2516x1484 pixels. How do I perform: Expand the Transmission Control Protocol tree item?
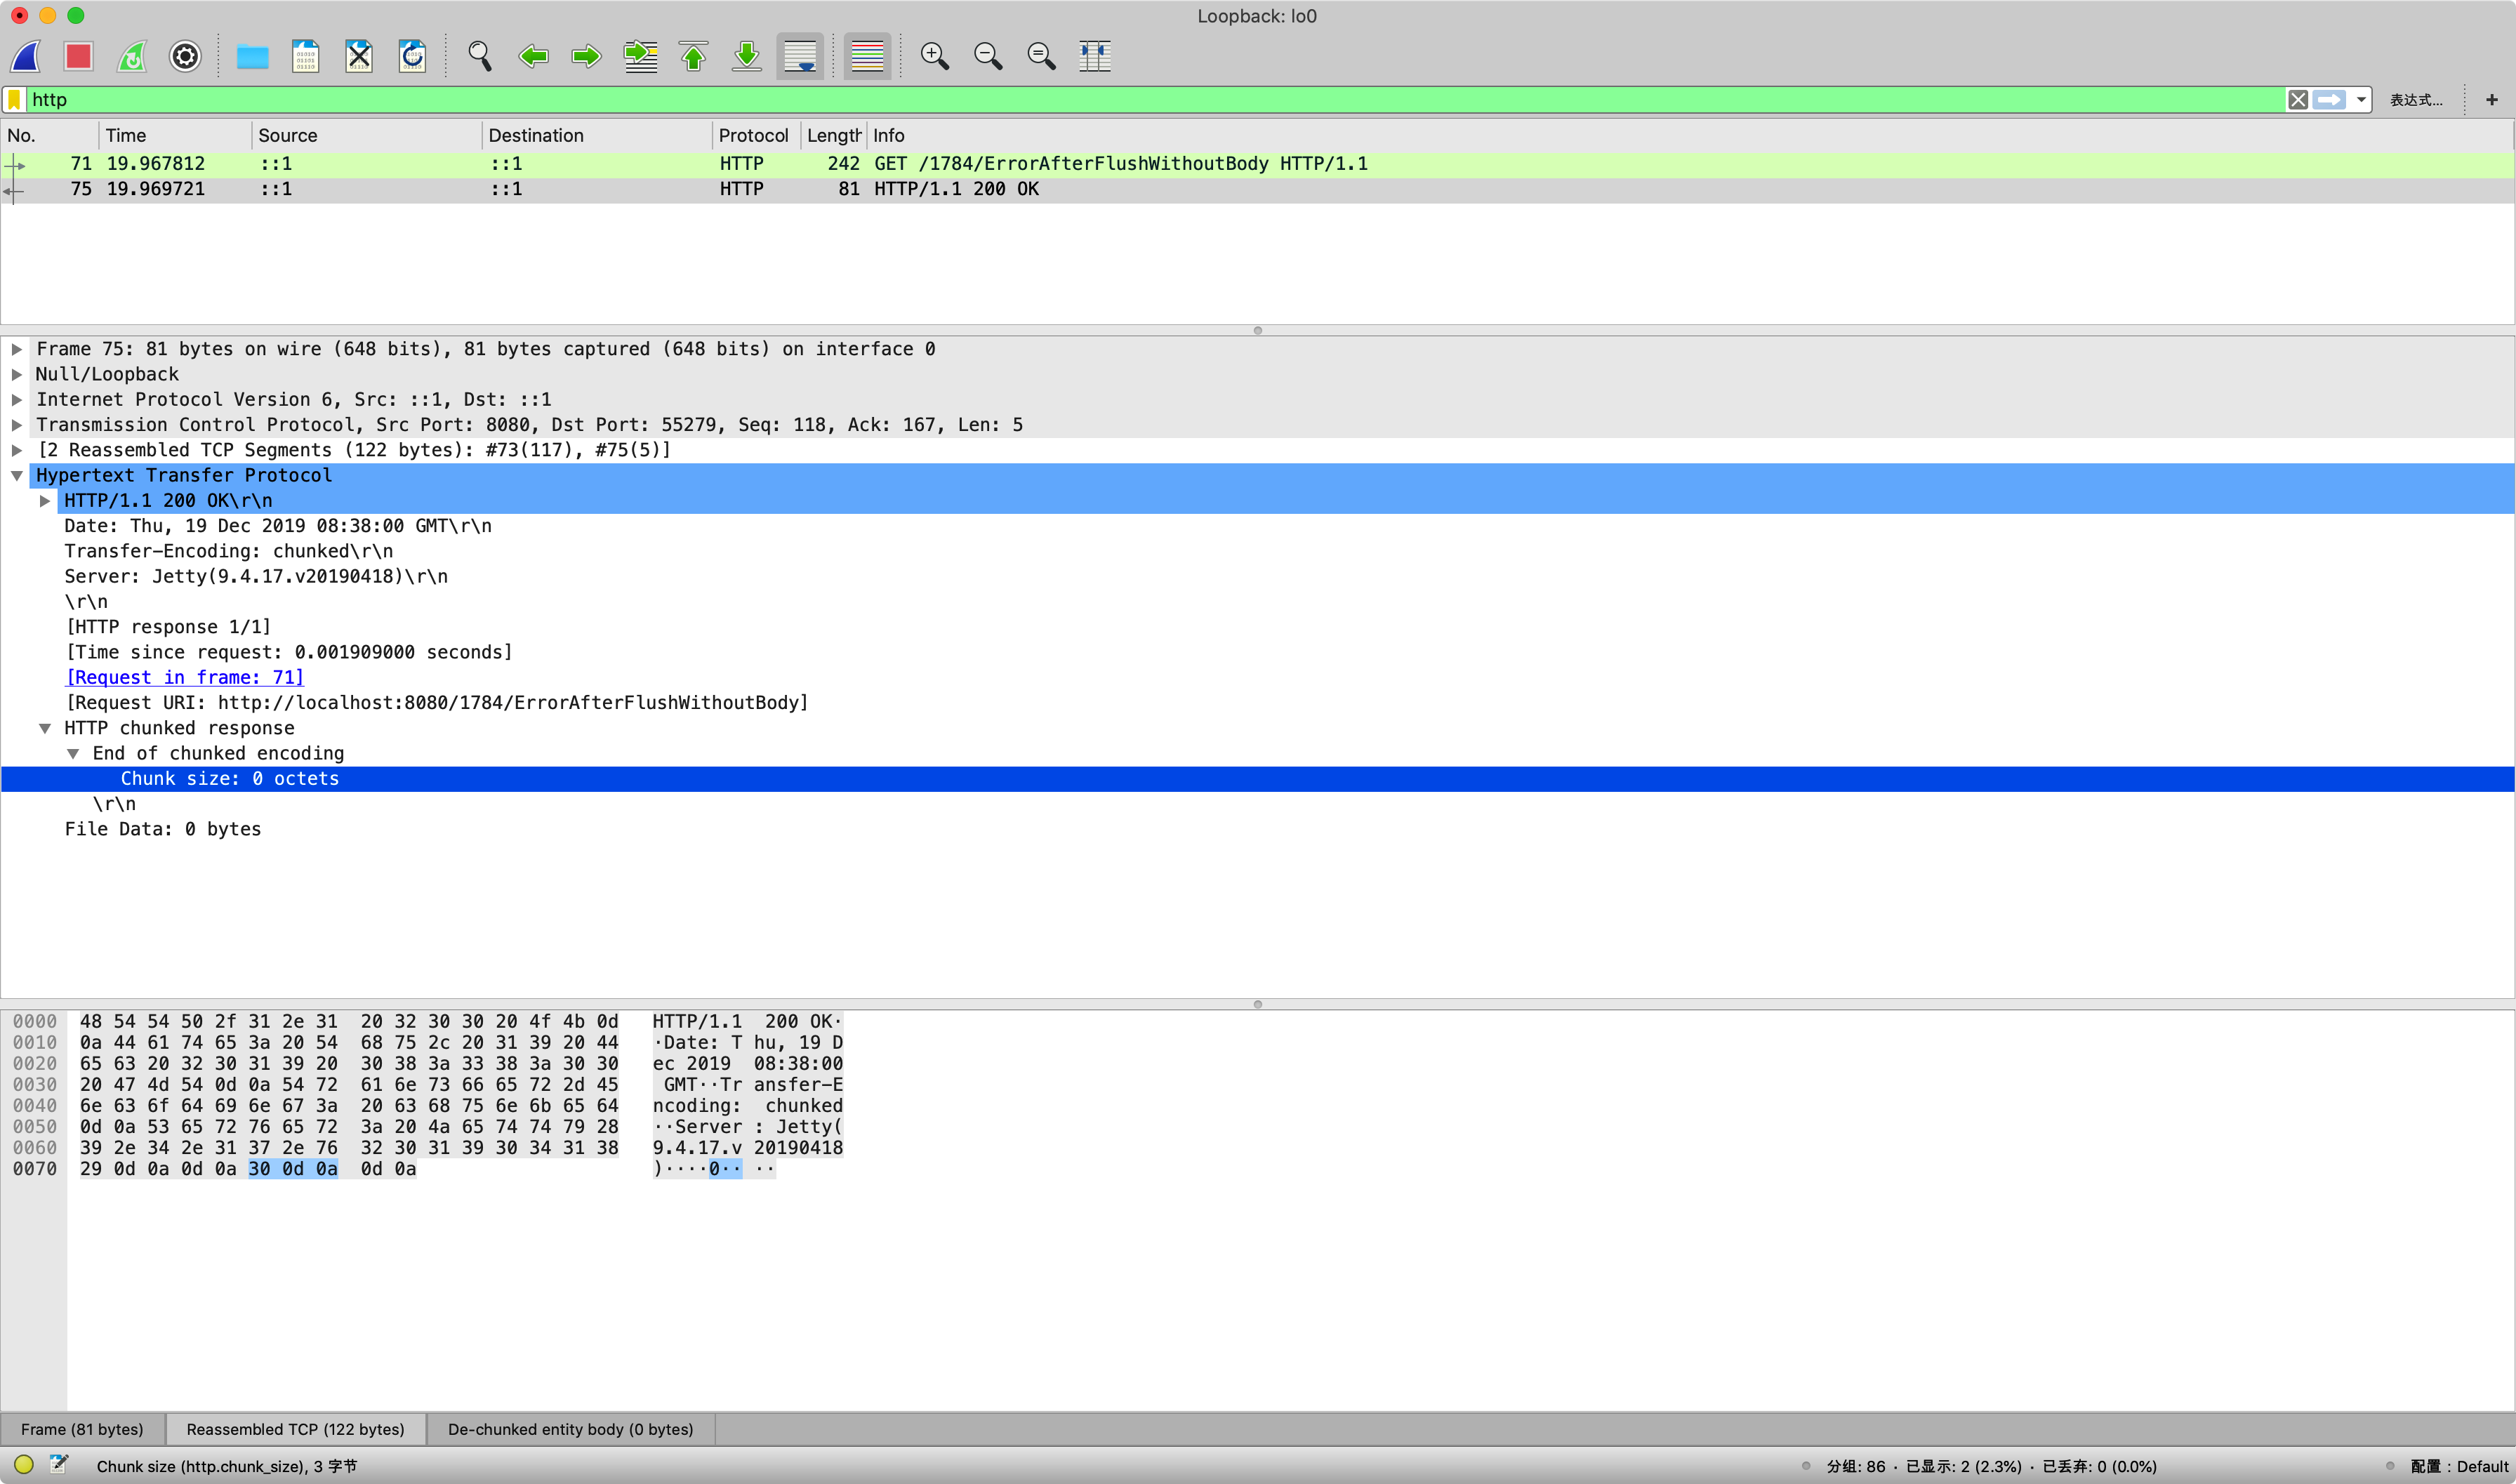point(17,425)
